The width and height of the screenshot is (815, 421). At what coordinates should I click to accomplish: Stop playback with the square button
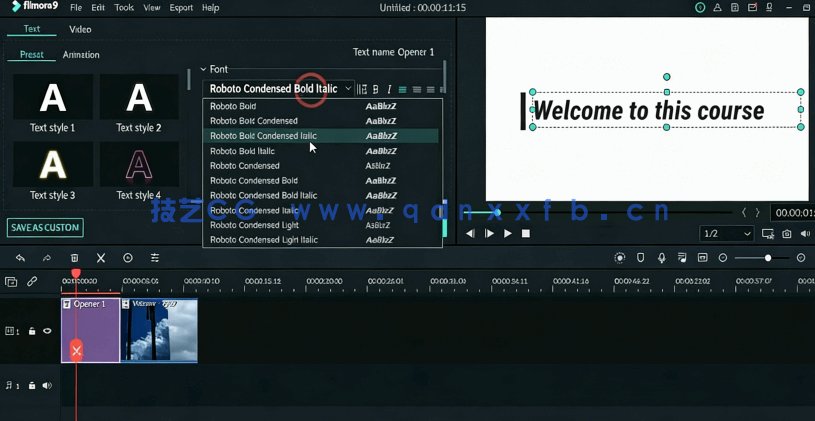click(x=526, y=234)
